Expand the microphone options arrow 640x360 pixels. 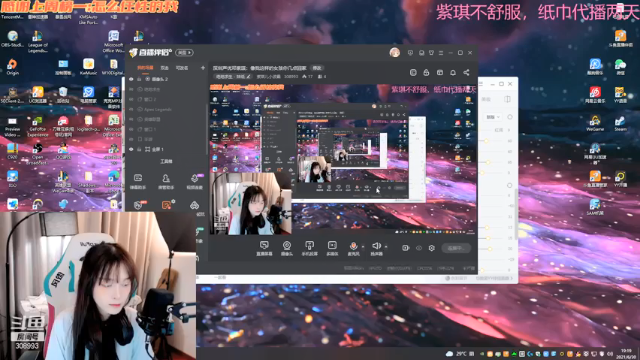tap(363, 247)
